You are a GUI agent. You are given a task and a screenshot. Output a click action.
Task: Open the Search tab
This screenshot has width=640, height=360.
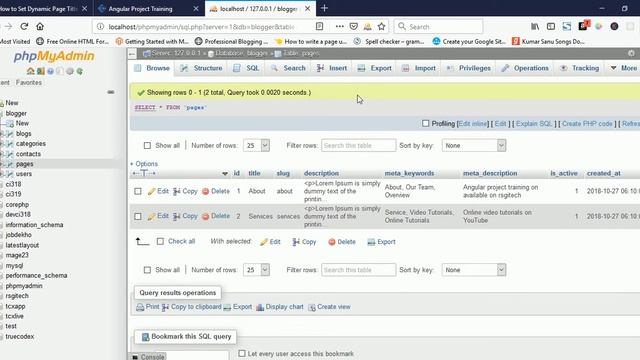click(288, 68)
